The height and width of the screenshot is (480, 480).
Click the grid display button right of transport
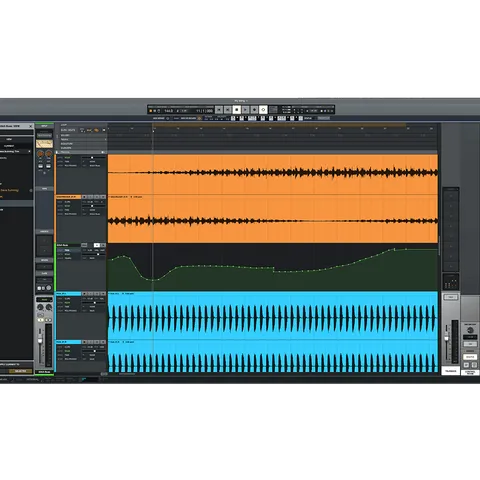tap(273, 109)
